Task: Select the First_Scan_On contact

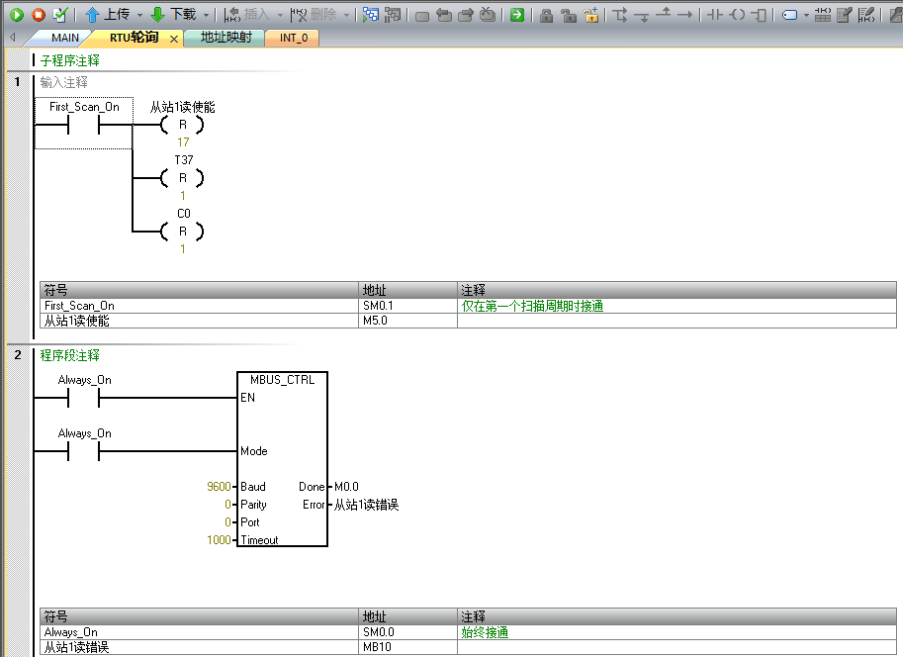Action: click(84, 123)
